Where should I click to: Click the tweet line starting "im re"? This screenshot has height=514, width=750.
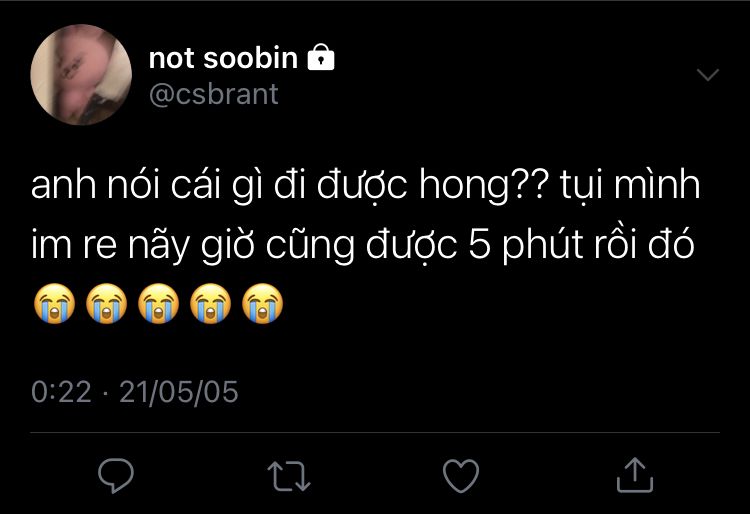pyautogui.click(x=362, y=247)
